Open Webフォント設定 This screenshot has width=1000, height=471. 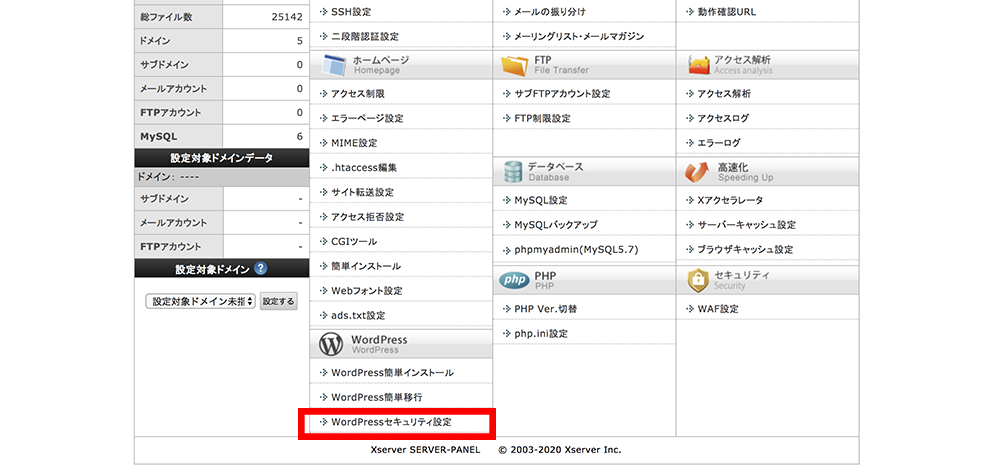(x=367, y=291)
